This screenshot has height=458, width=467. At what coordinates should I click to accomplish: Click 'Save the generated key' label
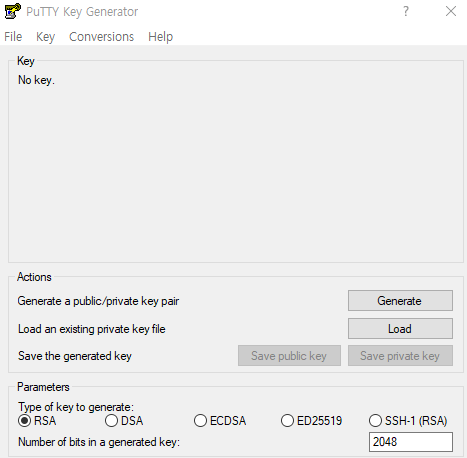pos(75,356)
